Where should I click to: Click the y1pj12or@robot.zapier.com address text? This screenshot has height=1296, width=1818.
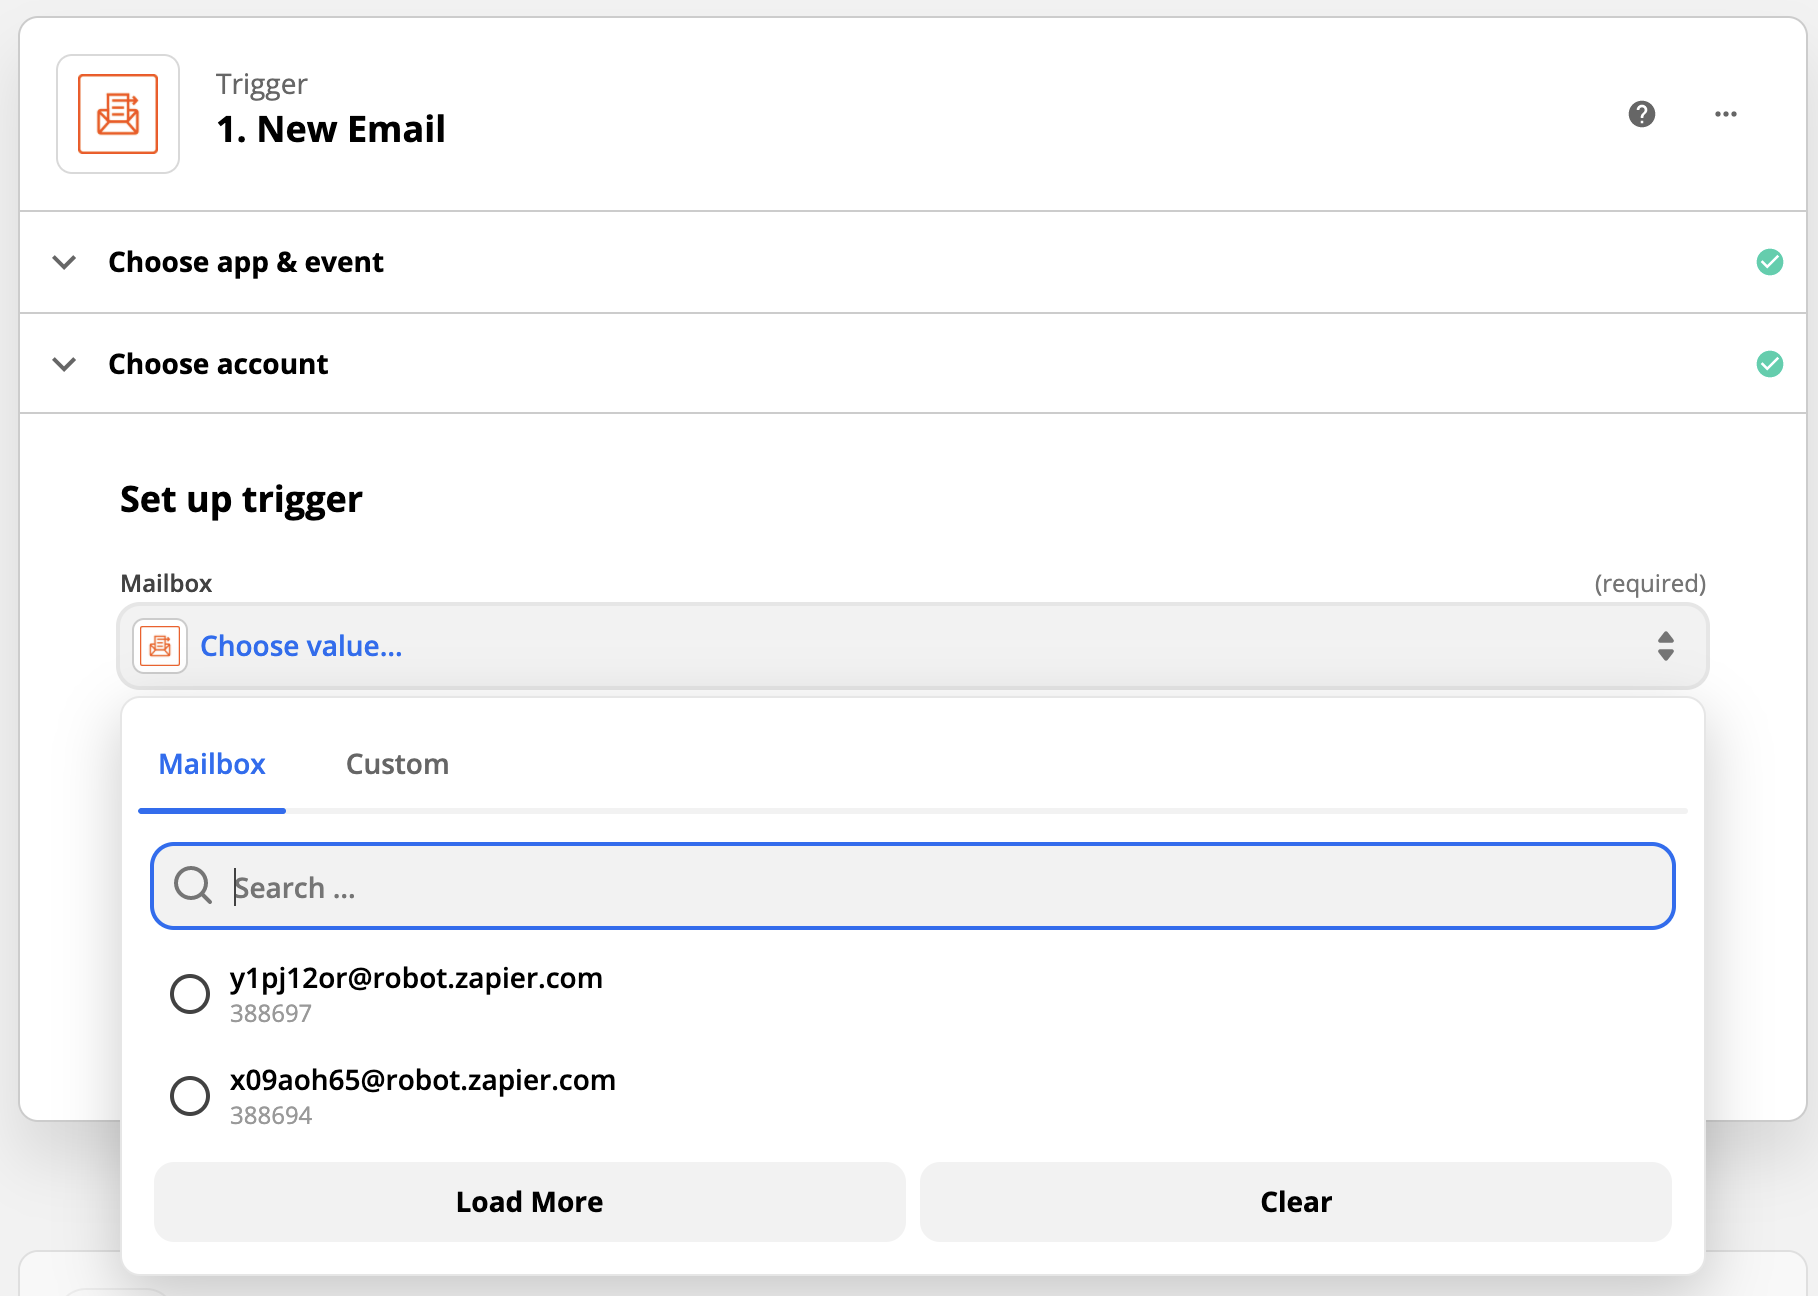point(416,979)
